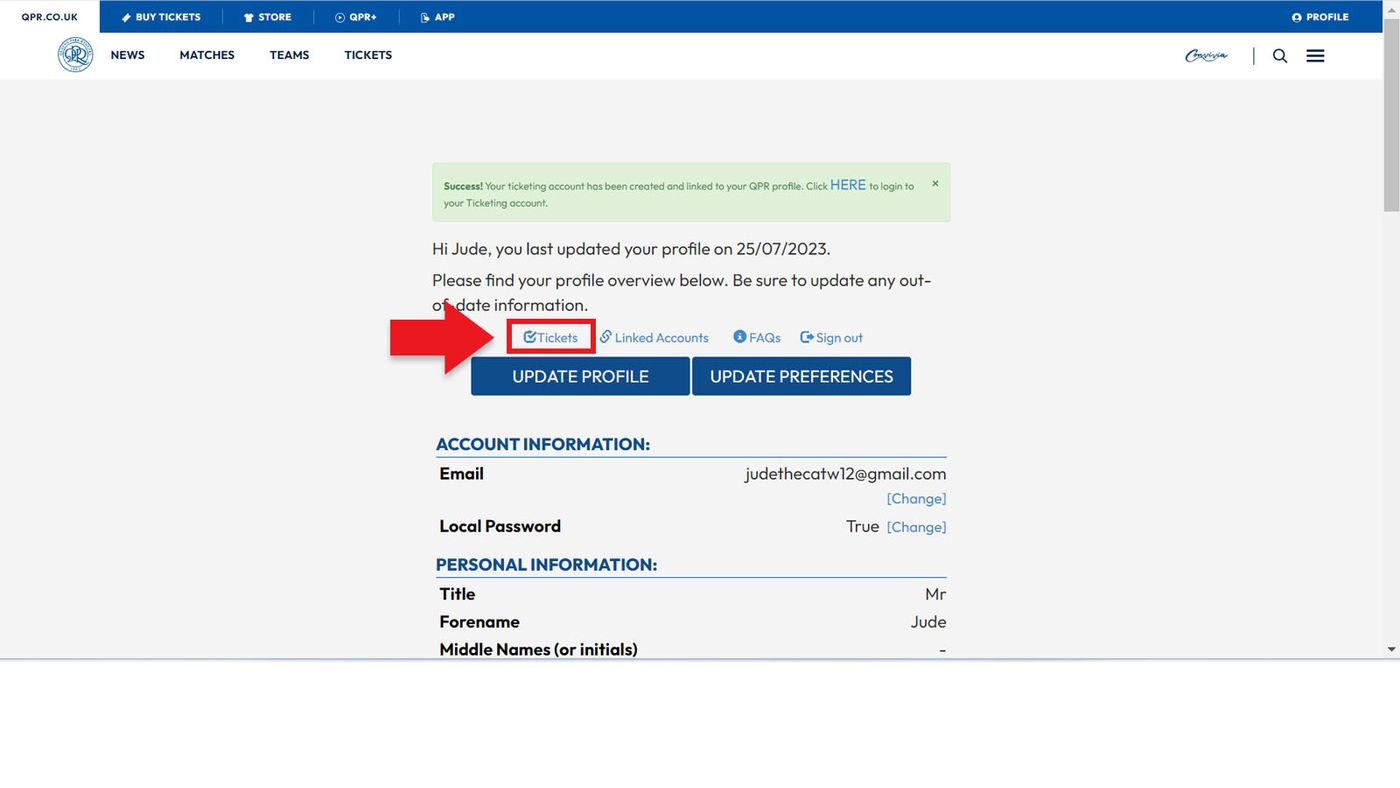This screenshot has width=1400, height=788.
Task: Click the Update Profile button
Action: (580, 376)
